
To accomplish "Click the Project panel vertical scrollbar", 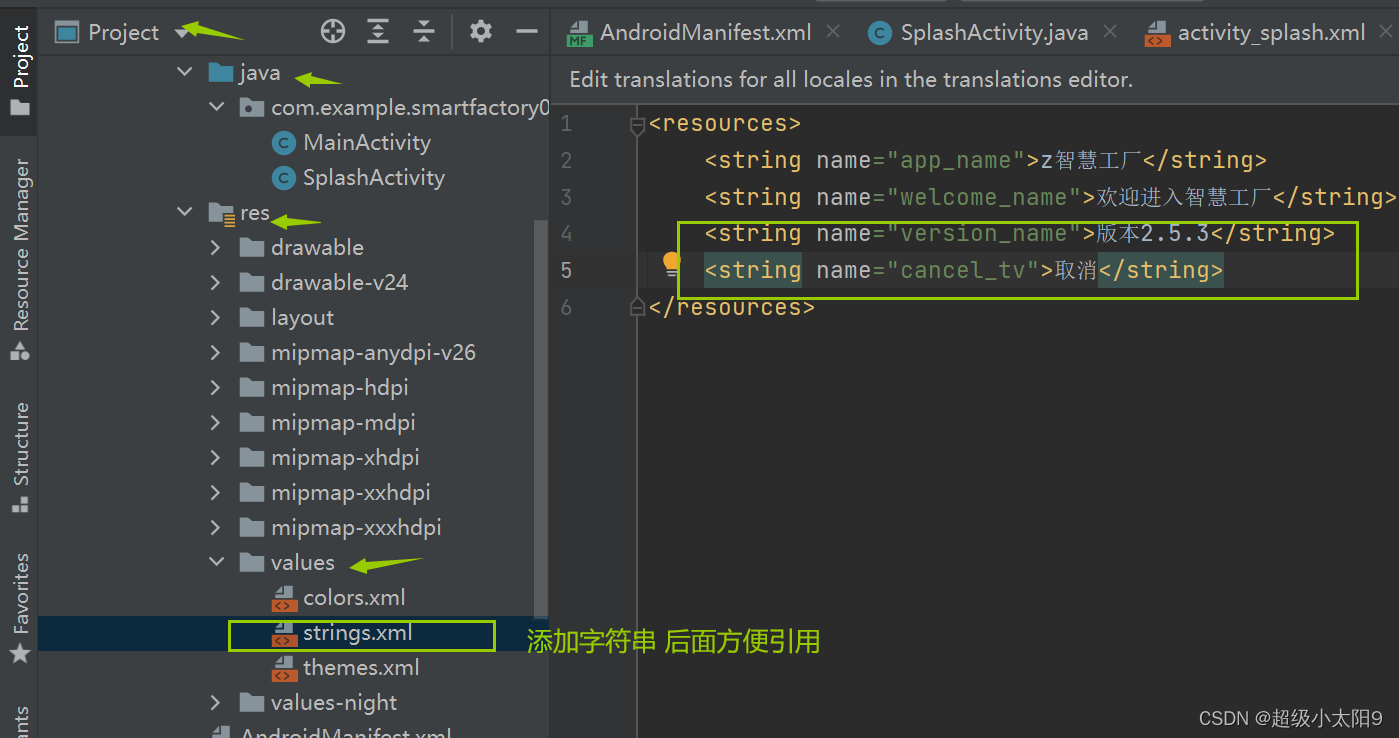I will click(540, 420).
